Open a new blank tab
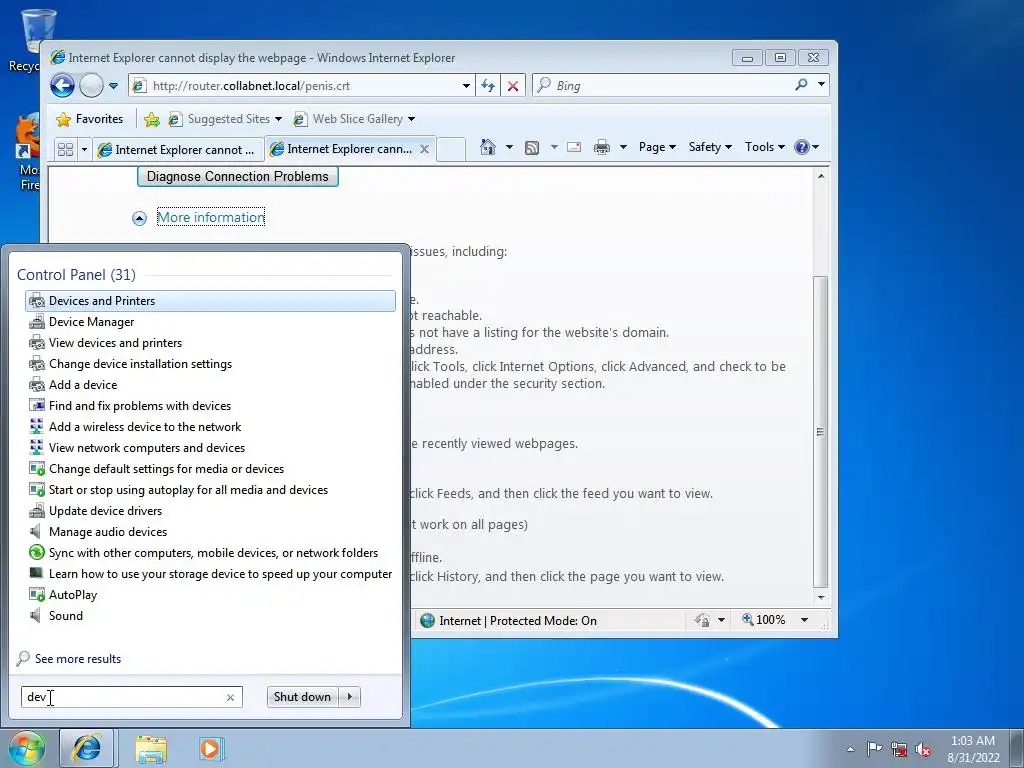The width and height of the screenshot is (1024, 768). pos(451,150)
